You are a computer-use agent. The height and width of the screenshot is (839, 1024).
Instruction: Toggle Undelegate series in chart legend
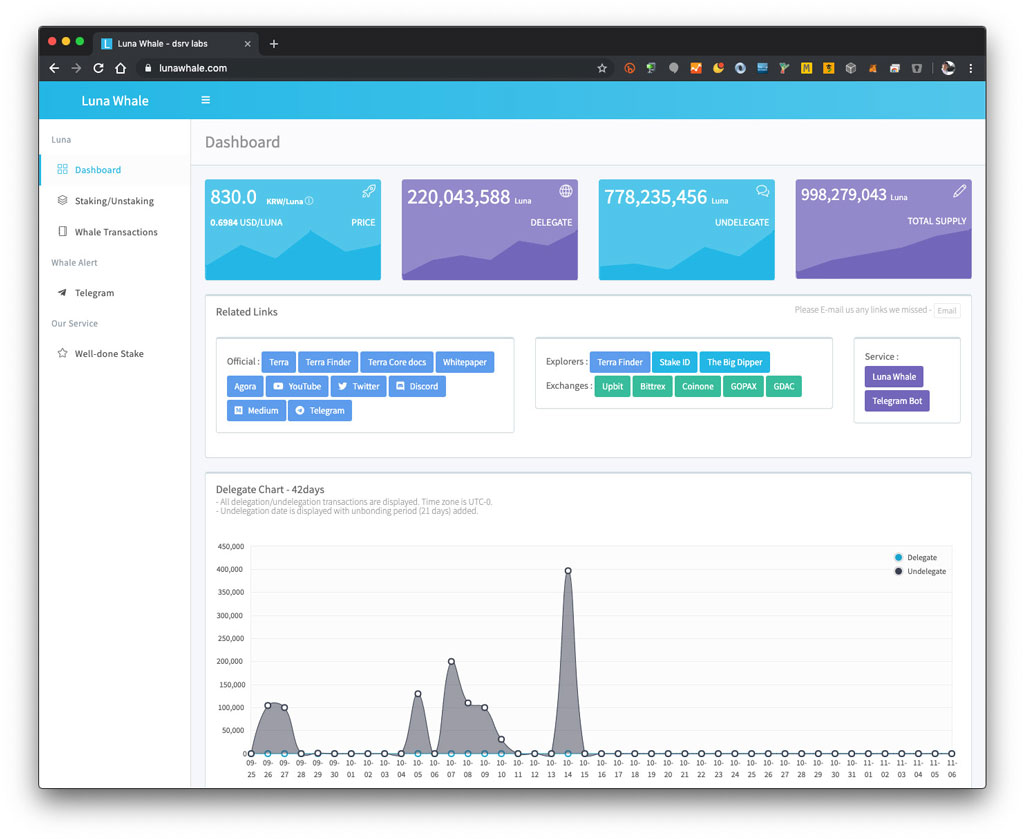point(920,571)
